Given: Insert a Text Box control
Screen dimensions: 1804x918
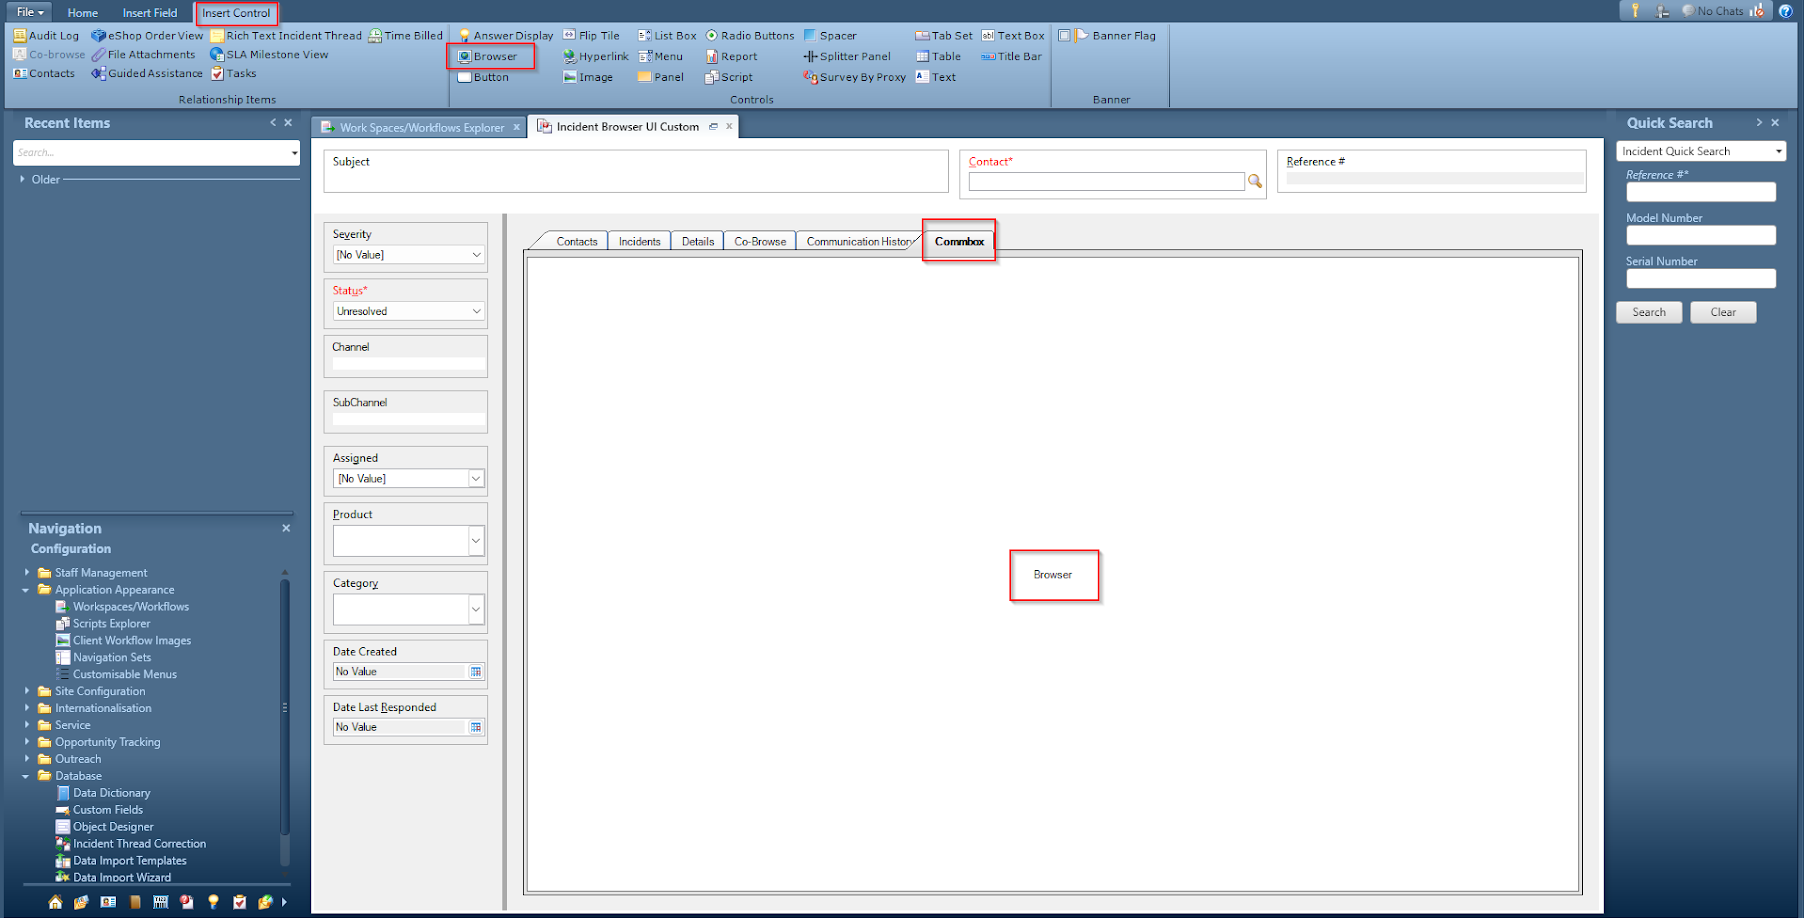Looking at the screenshot, I should tap(1013, 35).
